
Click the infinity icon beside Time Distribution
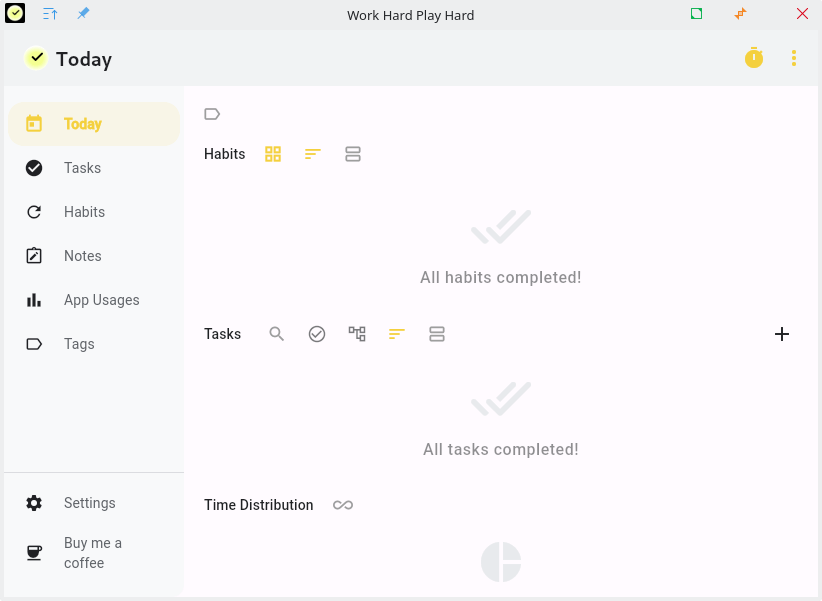coord(343,505)
